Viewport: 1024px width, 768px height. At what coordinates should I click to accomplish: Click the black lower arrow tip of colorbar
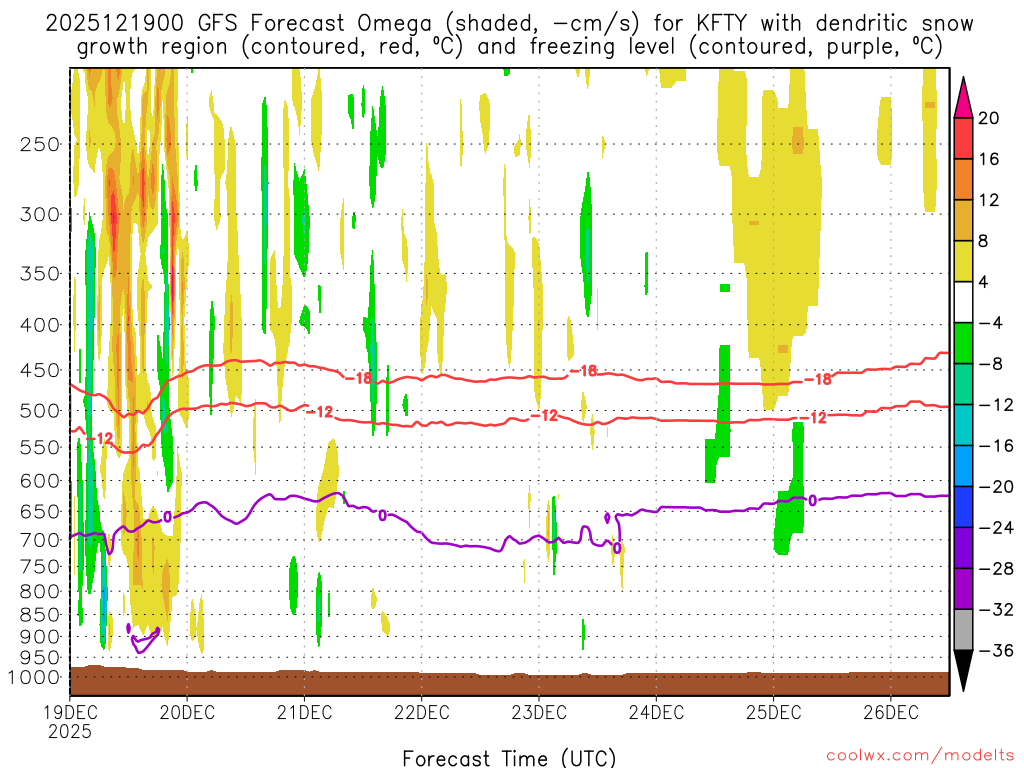point(963,669)
